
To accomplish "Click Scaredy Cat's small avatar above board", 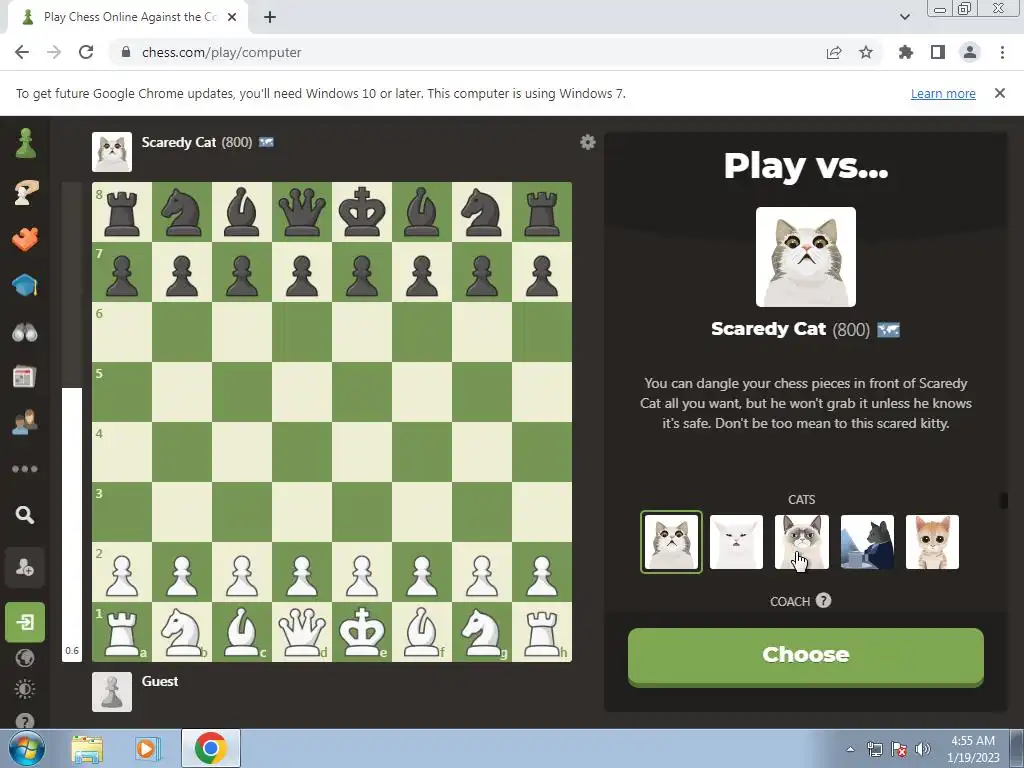I will [x=112, y=152].
